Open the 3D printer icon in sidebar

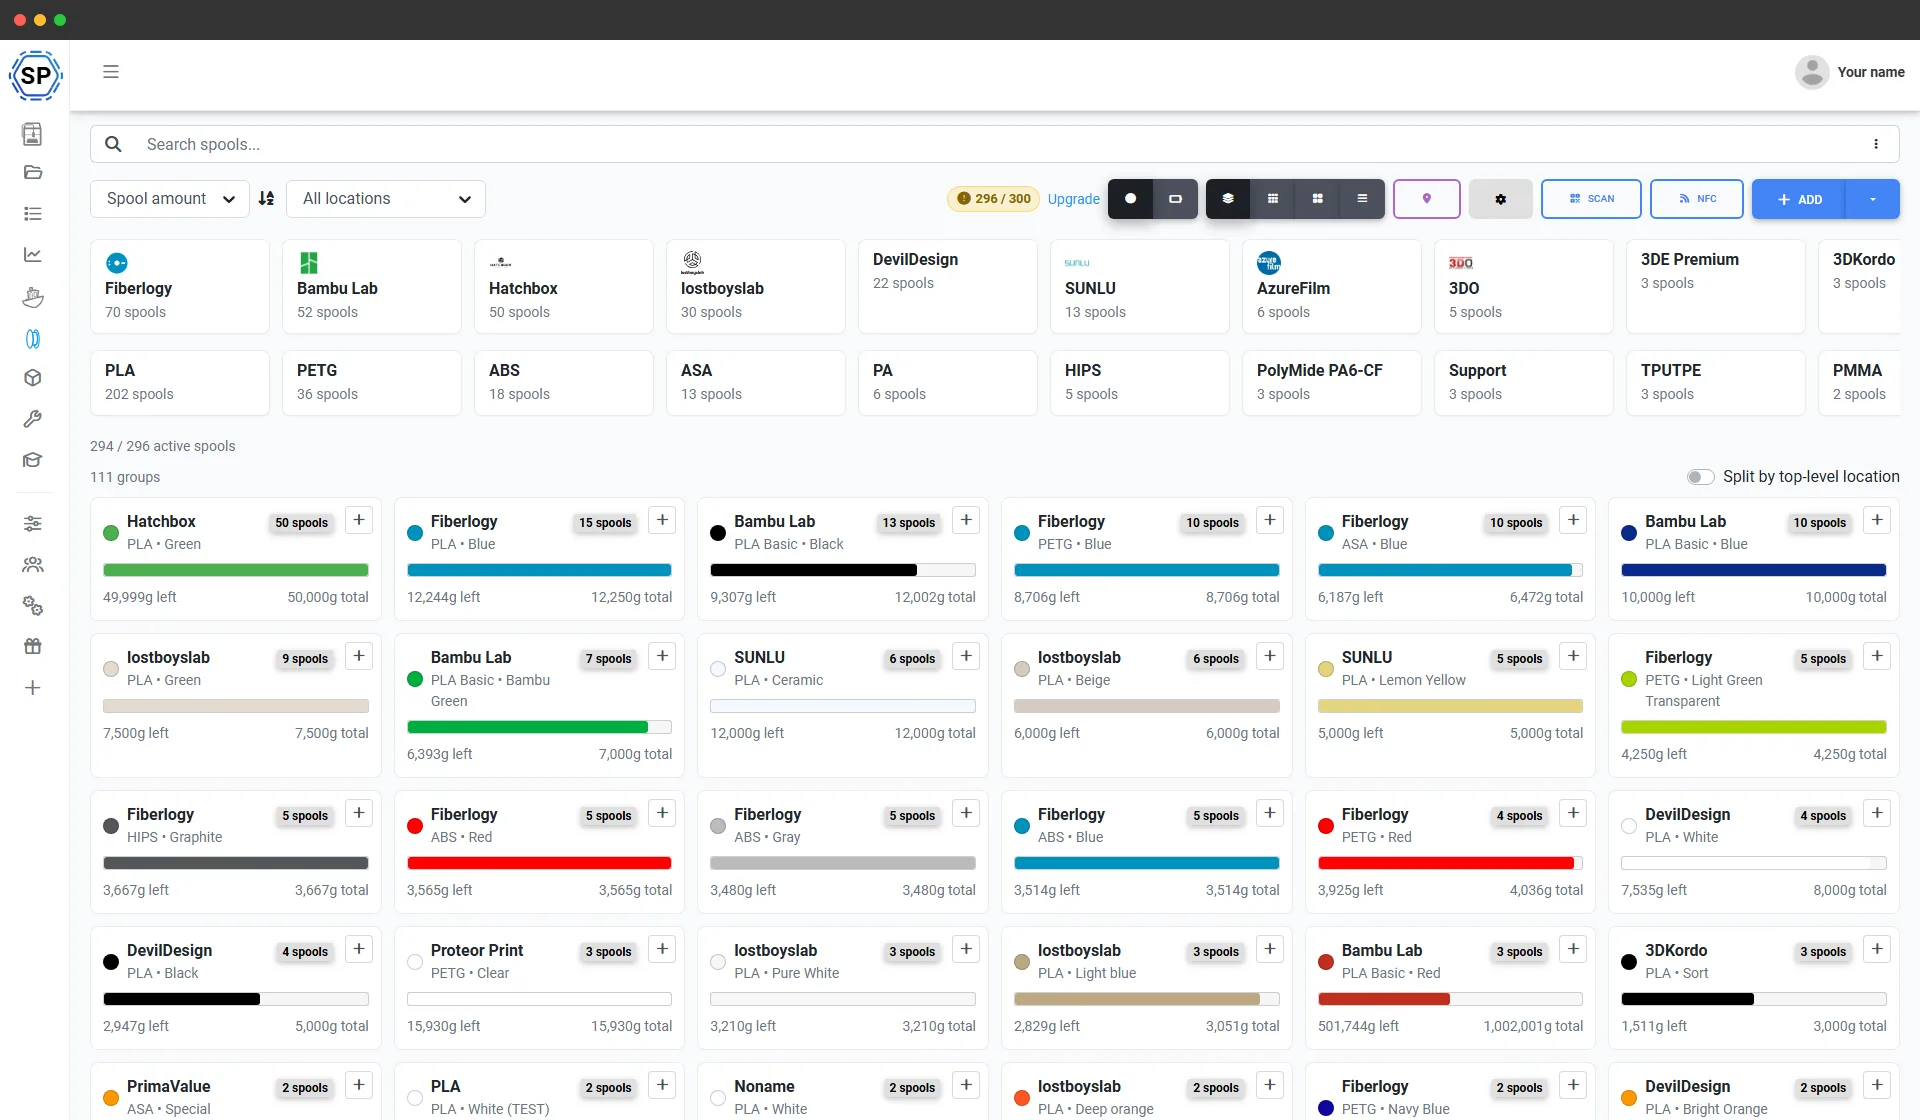click(33, 134)
